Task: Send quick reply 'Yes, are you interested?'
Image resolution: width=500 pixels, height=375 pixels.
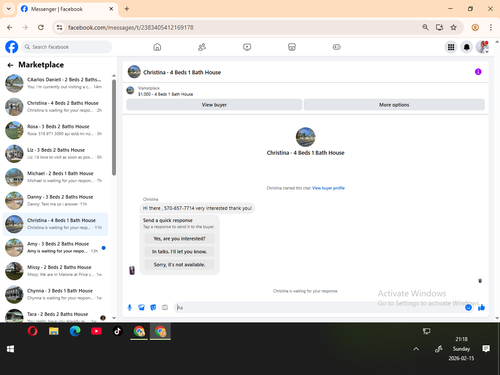Action: (x=179, y=239)
